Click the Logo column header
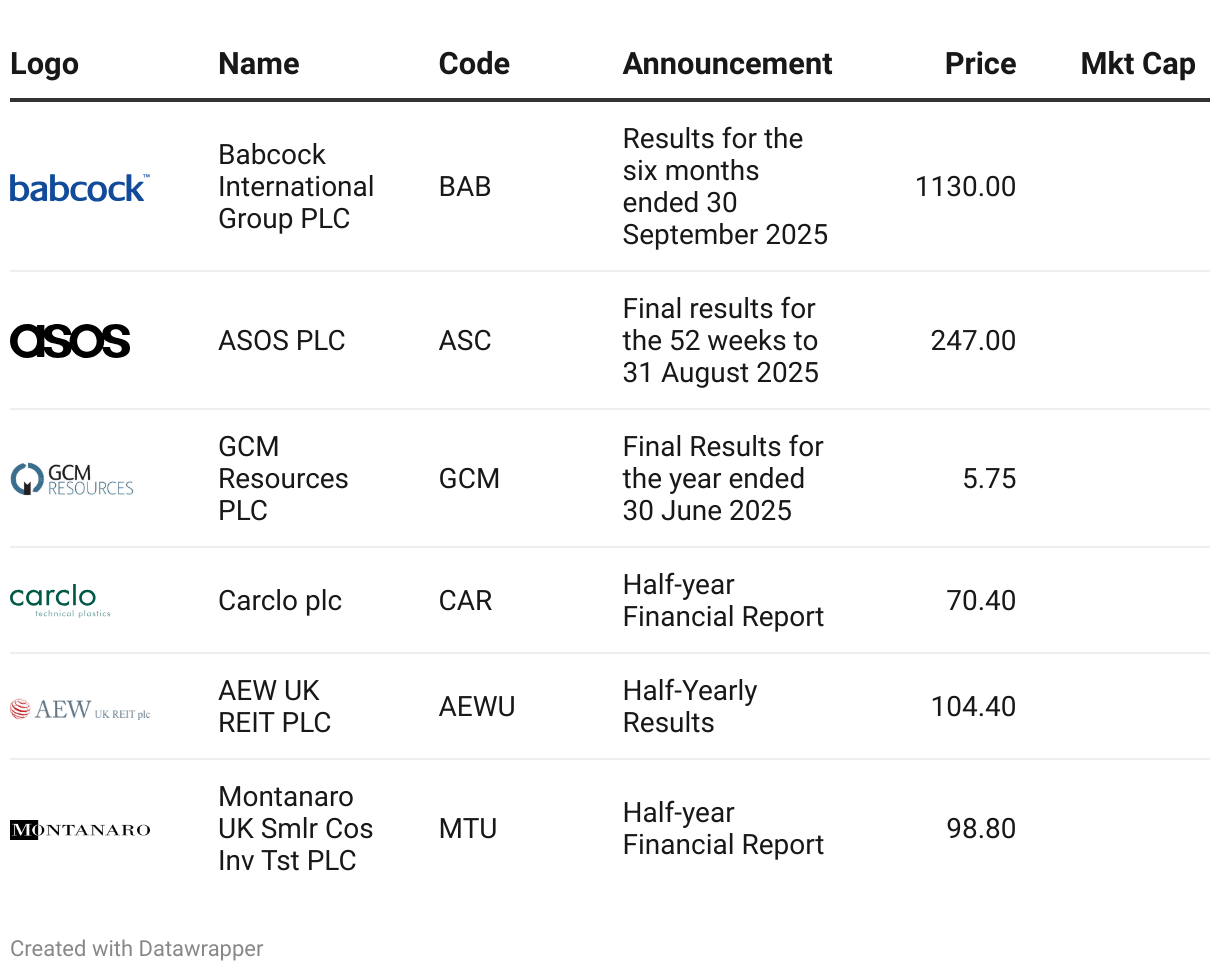The image size is (1220, 972). 44,64
